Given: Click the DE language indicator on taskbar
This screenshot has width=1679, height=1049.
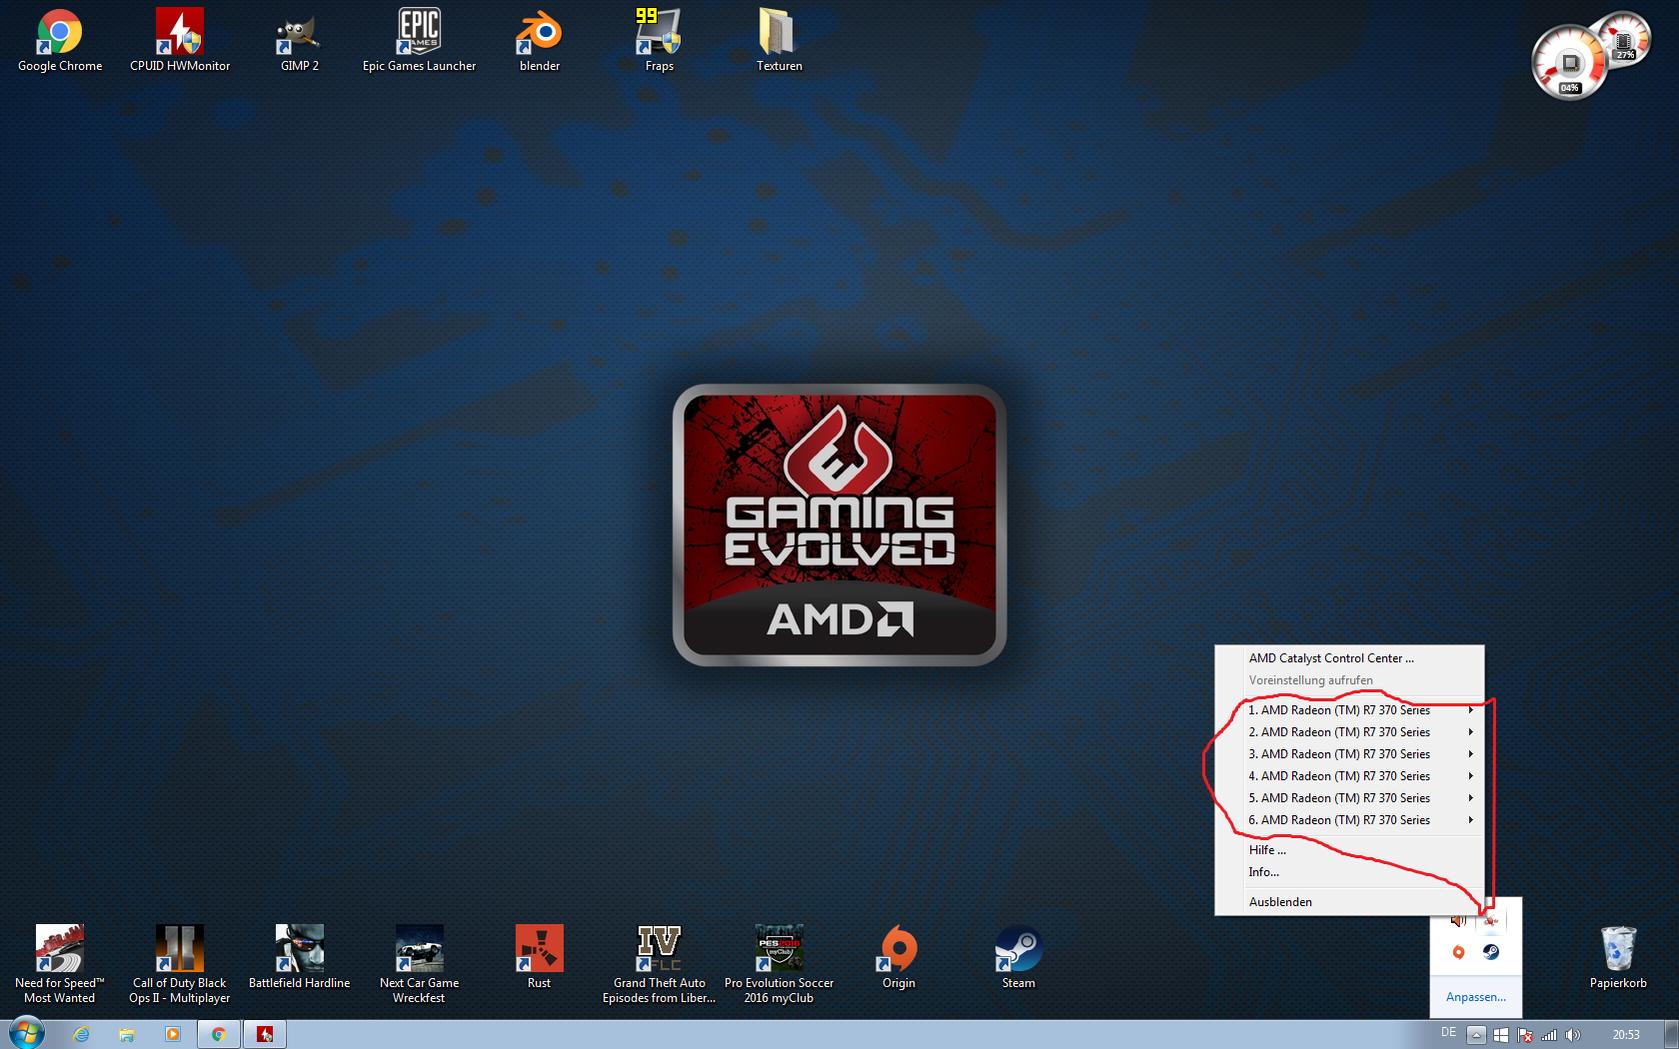Looking at the screenshot, I should 1449,1033.
